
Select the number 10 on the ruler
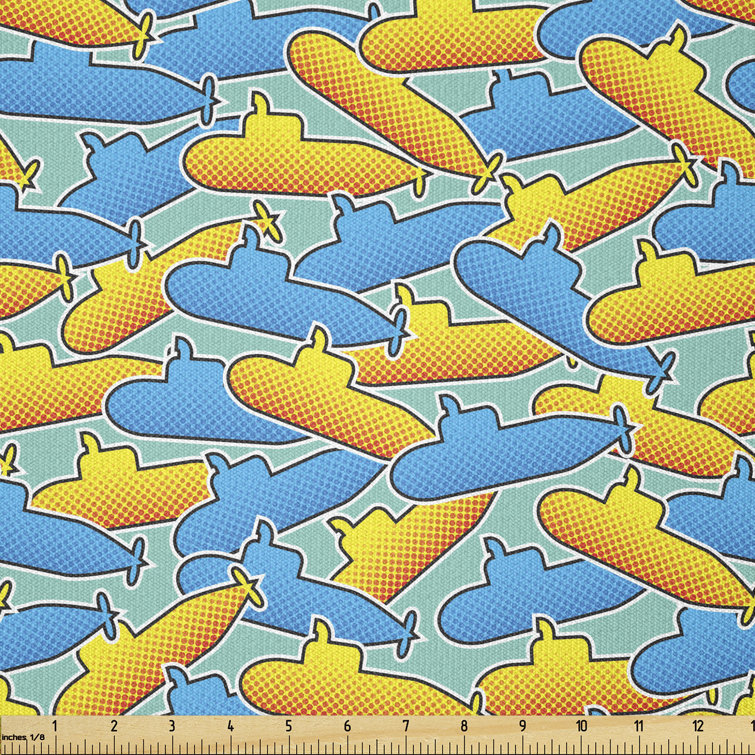tap(582, 727)
